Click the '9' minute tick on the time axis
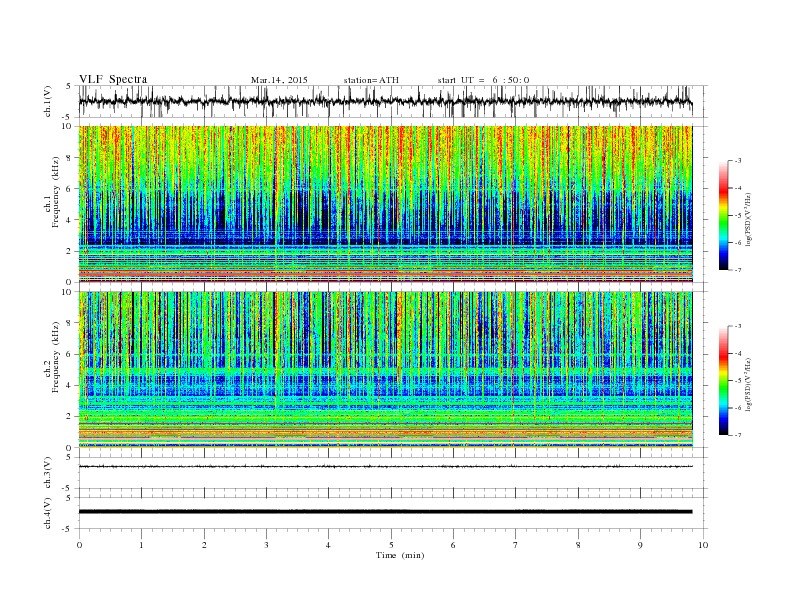Viewport: 792px width, 612px height. (x=640, y=545)
